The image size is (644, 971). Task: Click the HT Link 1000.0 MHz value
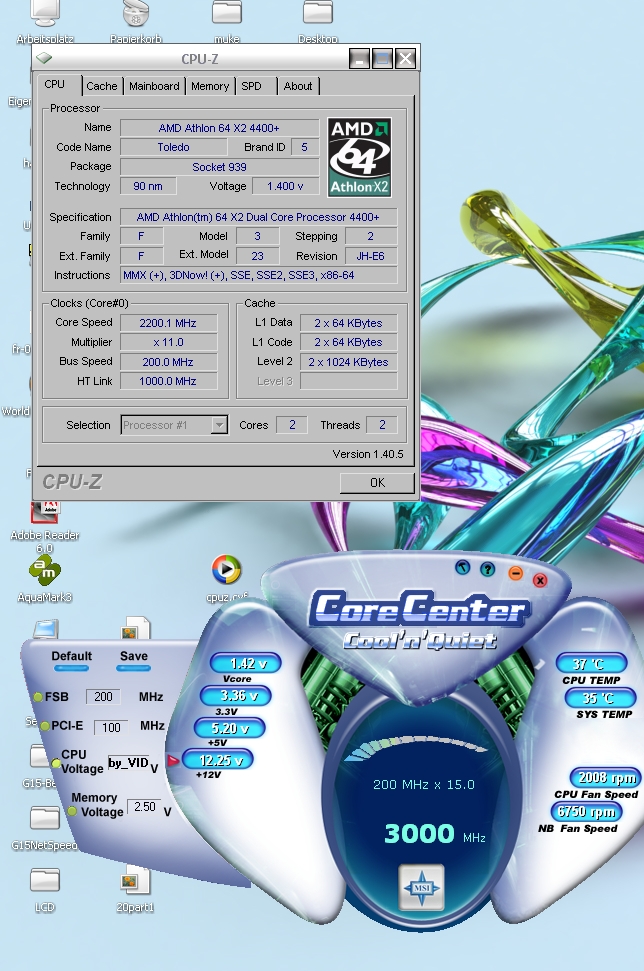pyautogui.click(x=168, y=381)
